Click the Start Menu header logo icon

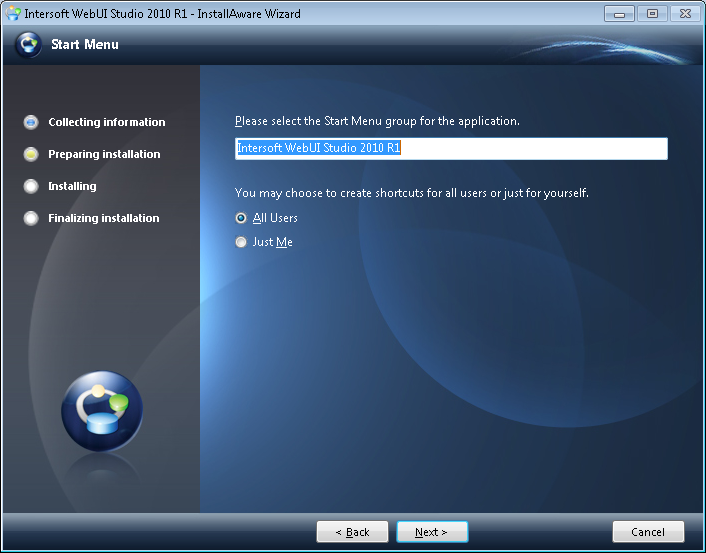click(29, 45)
